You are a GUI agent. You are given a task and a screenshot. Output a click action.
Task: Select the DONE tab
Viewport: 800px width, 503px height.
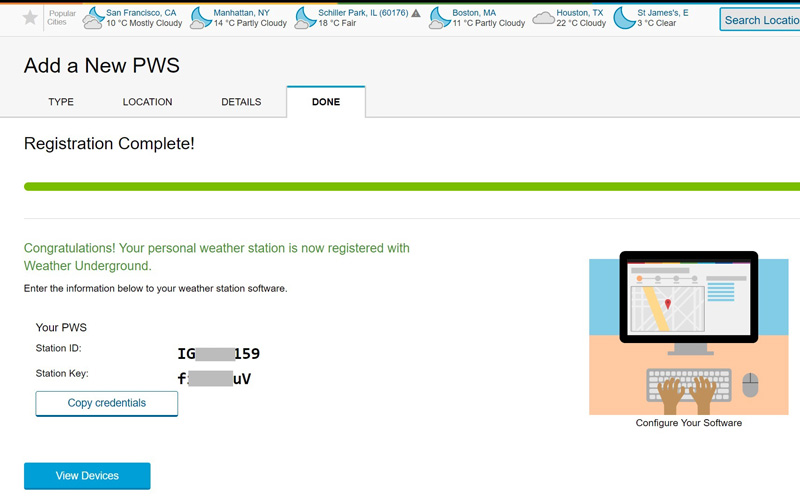coord(326,102)
